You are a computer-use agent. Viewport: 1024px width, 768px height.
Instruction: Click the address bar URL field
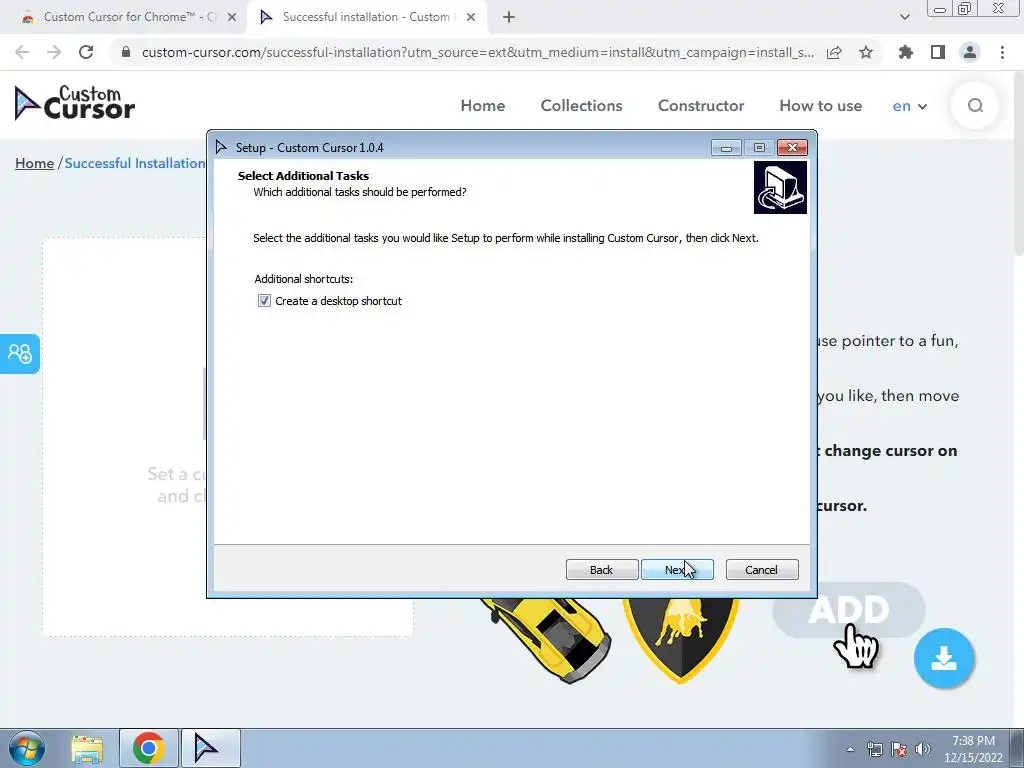[477, 52]
